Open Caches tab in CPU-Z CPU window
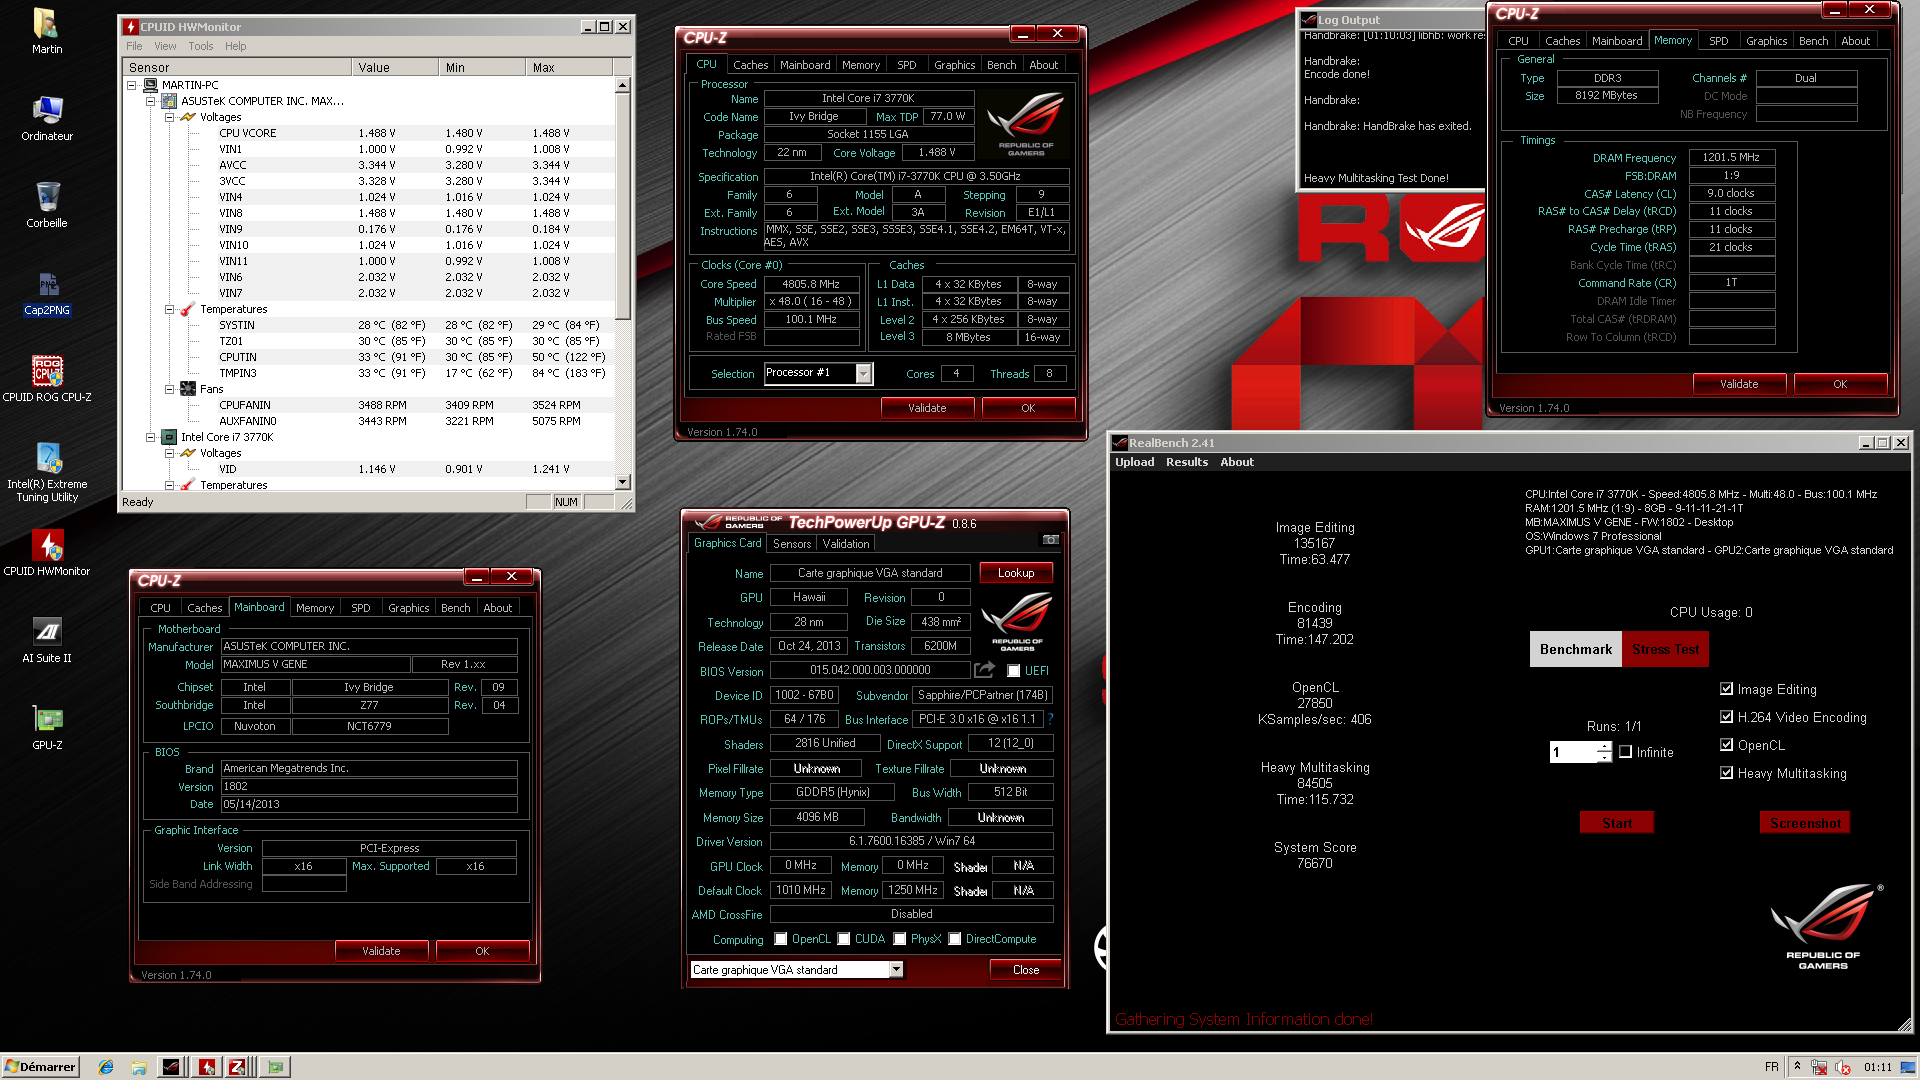The width and height of the screenshot is (1920, 1080). (750, 65)
